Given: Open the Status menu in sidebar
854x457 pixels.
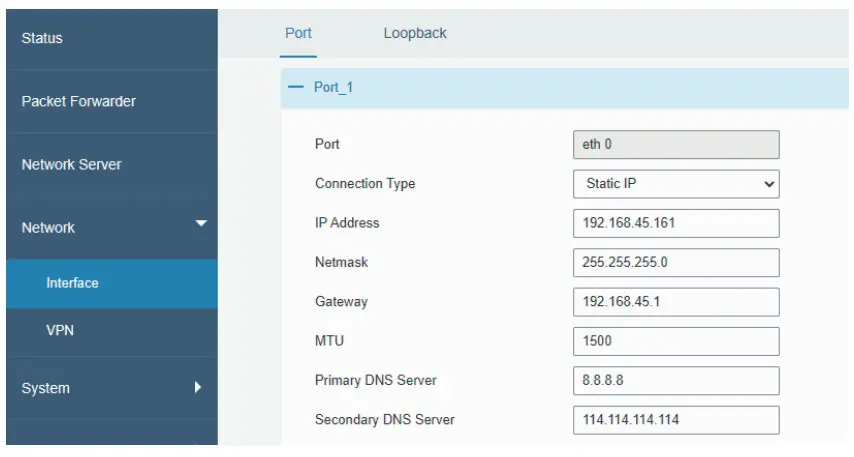Looking at the screenshot, I should pyautogui.click(x=42, y=38).
